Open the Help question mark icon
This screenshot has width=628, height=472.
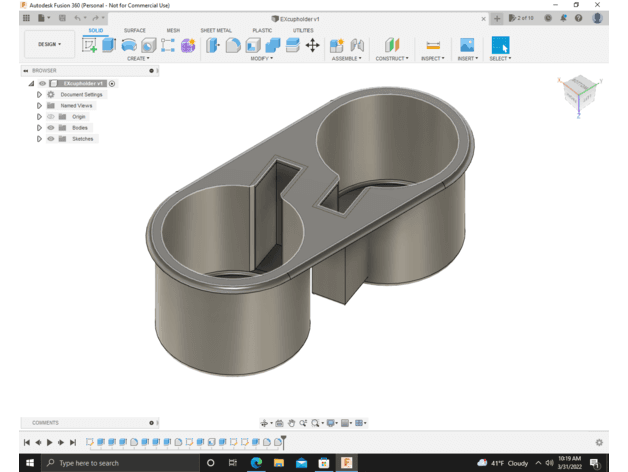(x=579, y=18)
